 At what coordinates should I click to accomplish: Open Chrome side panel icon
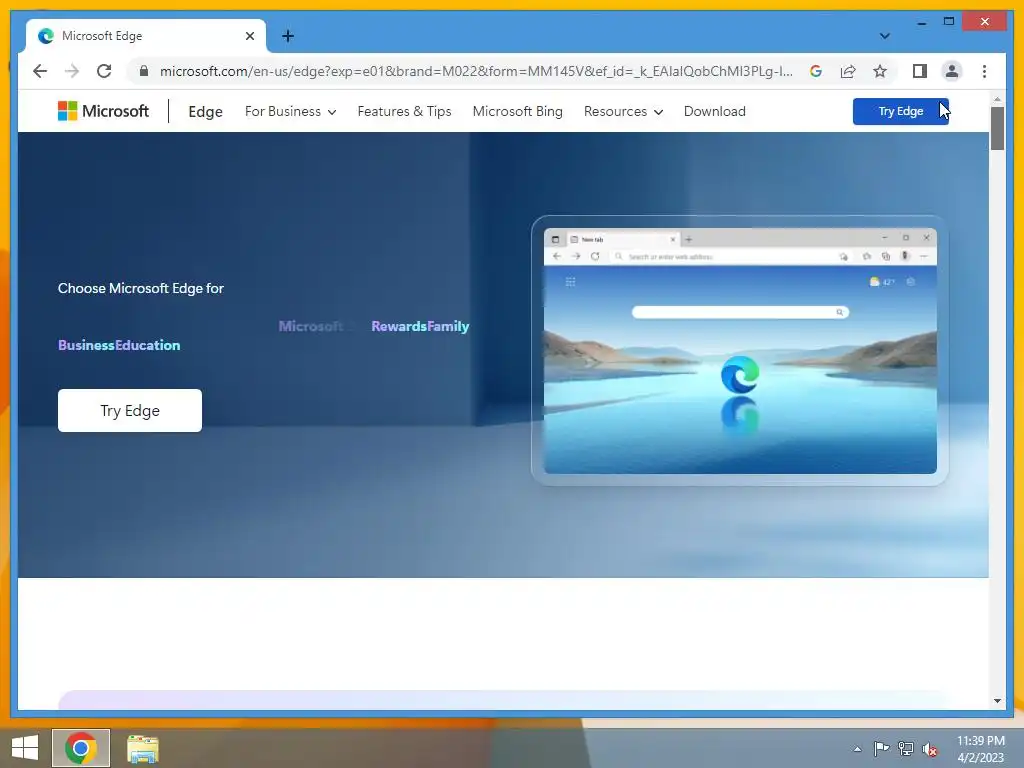[x=920, y=71]
